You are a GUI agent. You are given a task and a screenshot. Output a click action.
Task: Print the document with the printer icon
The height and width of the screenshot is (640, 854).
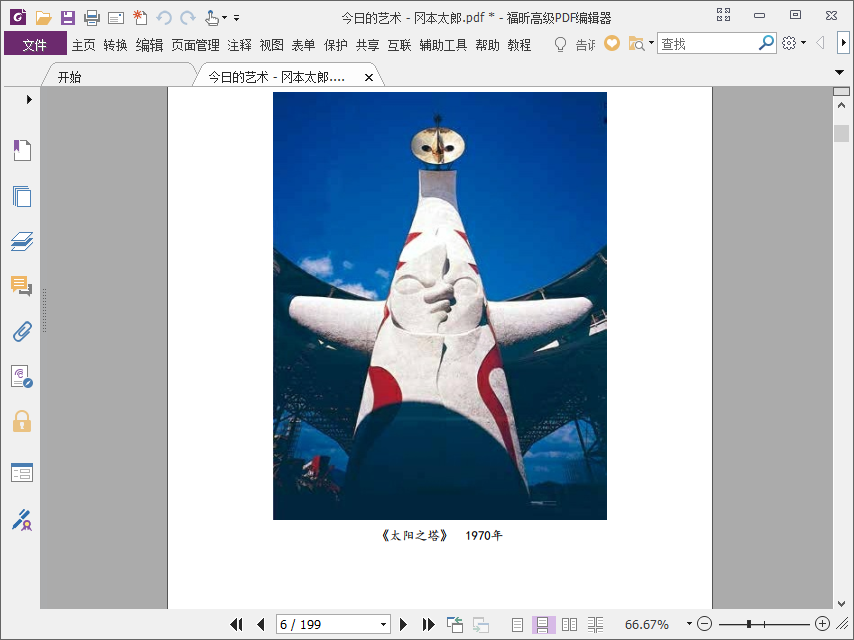point(92,18)
